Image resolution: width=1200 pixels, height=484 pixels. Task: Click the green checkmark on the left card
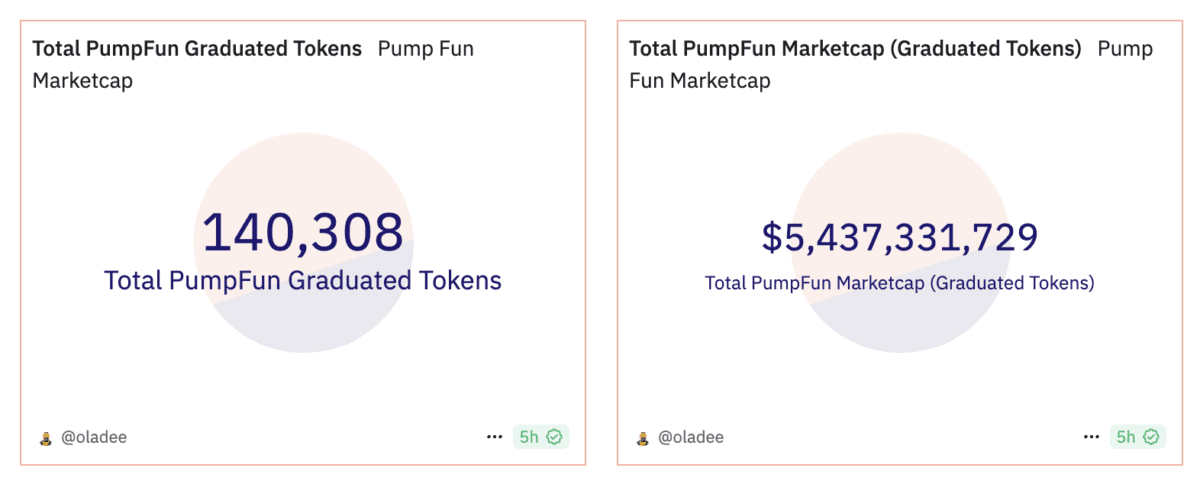(554, 437)
